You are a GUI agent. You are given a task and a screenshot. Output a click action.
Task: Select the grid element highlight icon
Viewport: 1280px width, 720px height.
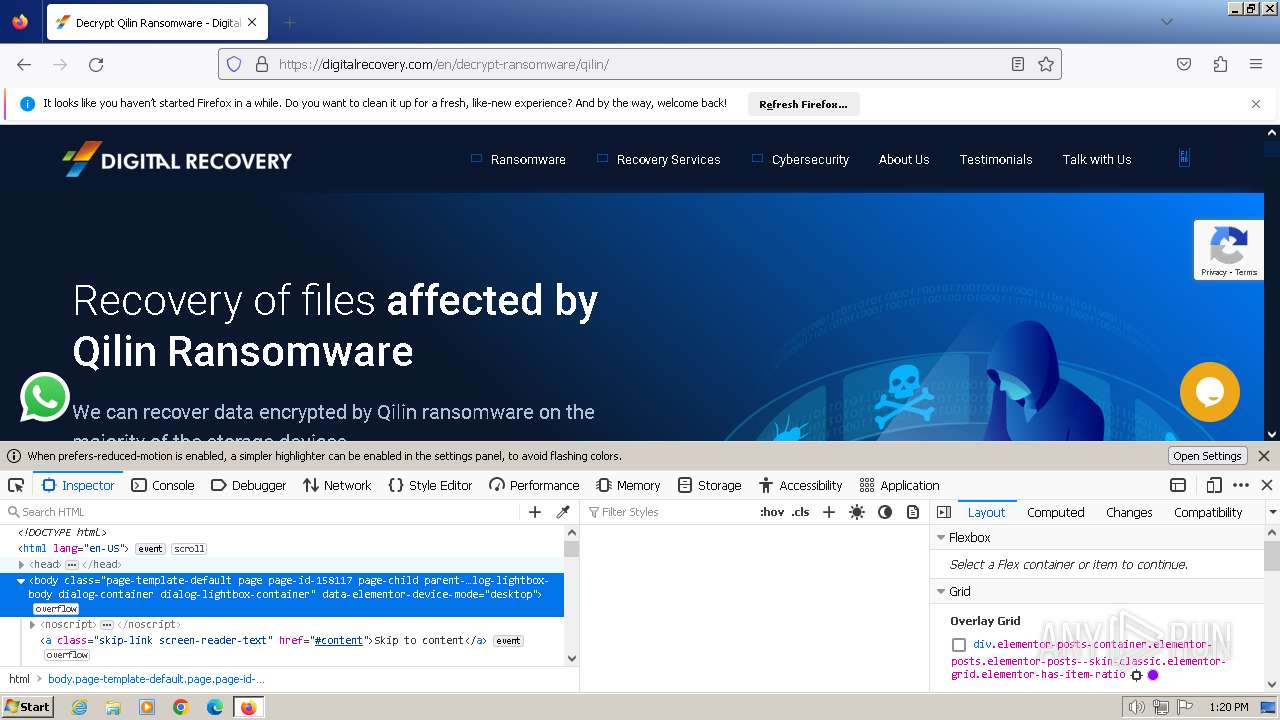coord(1136,675)
